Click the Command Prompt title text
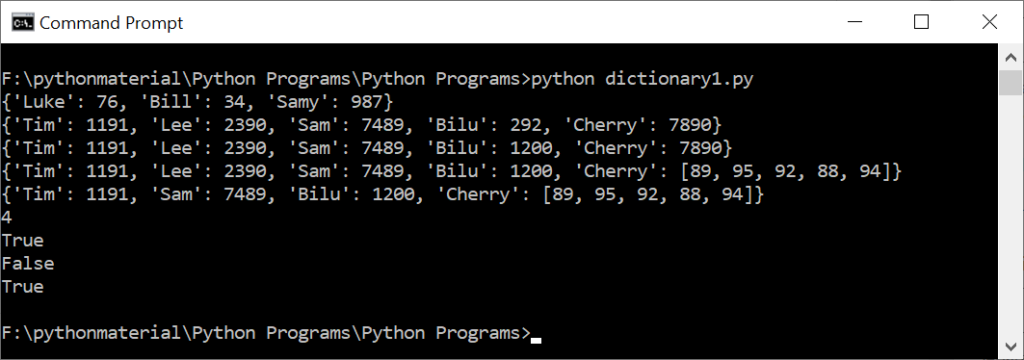This screenshot has height=360, width=1024. [x=112, y=23]
